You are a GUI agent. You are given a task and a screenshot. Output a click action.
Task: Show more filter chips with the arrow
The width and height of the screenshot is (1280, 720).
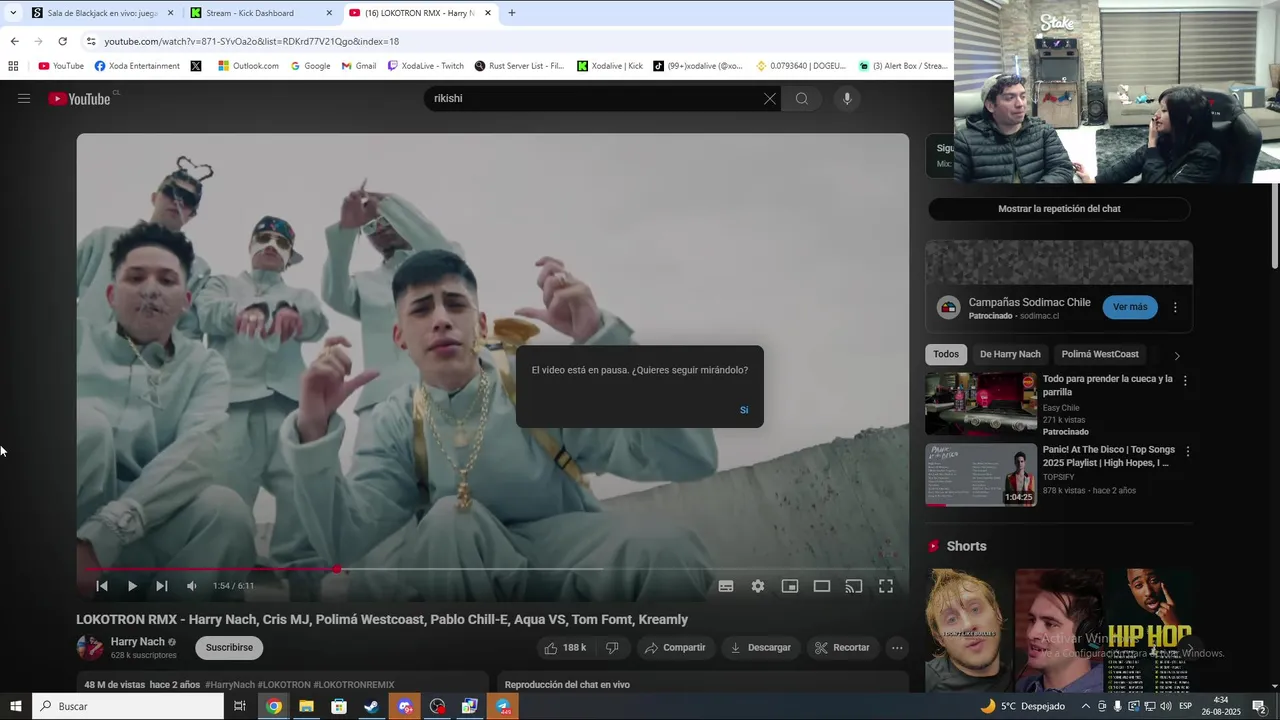click(x=1176, y=355)
